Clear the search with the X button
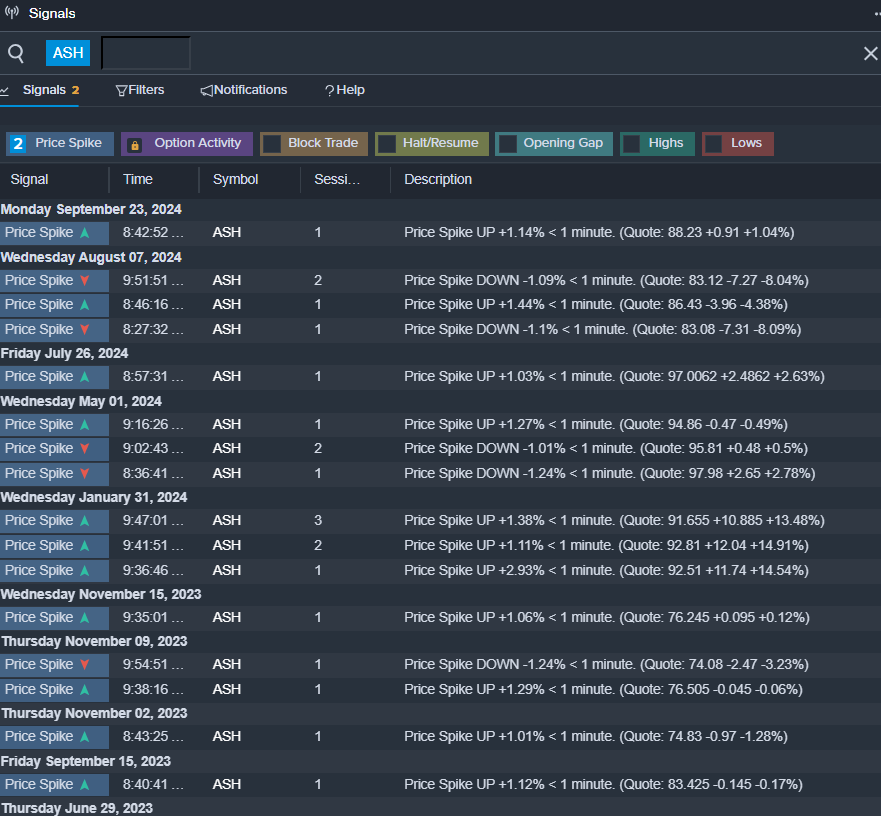The image size is (881, 816). tap(870, 53)
